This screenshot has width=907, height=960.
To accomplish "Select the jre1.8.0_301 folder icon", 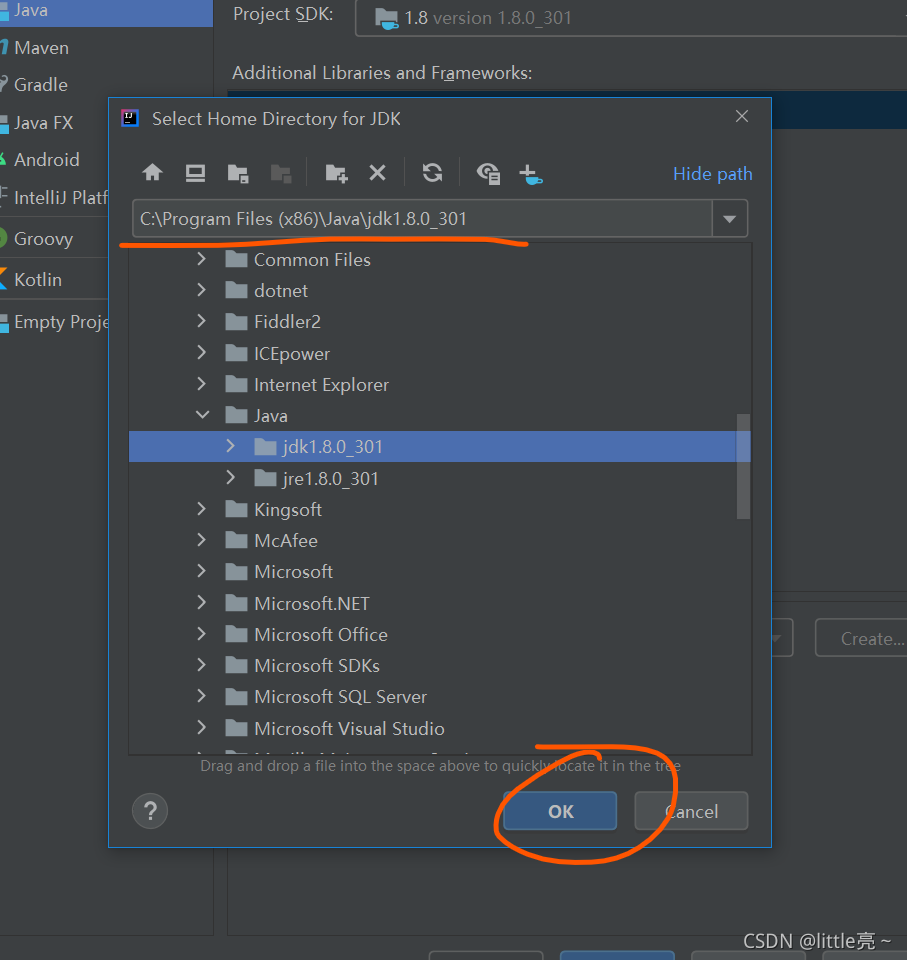I will point(265,478).
